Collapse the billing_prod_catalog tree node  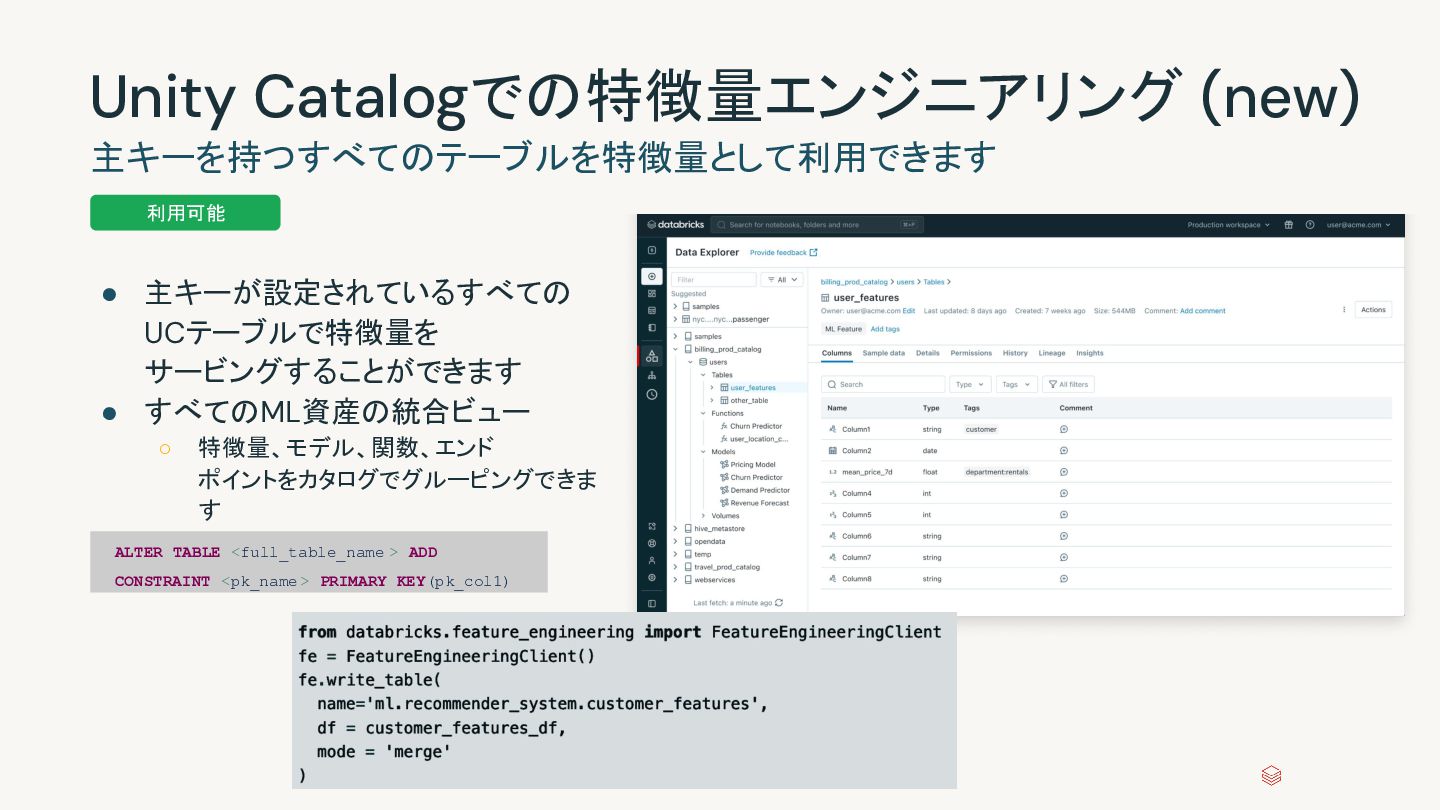pyautogui.click(x=675, y=350)
